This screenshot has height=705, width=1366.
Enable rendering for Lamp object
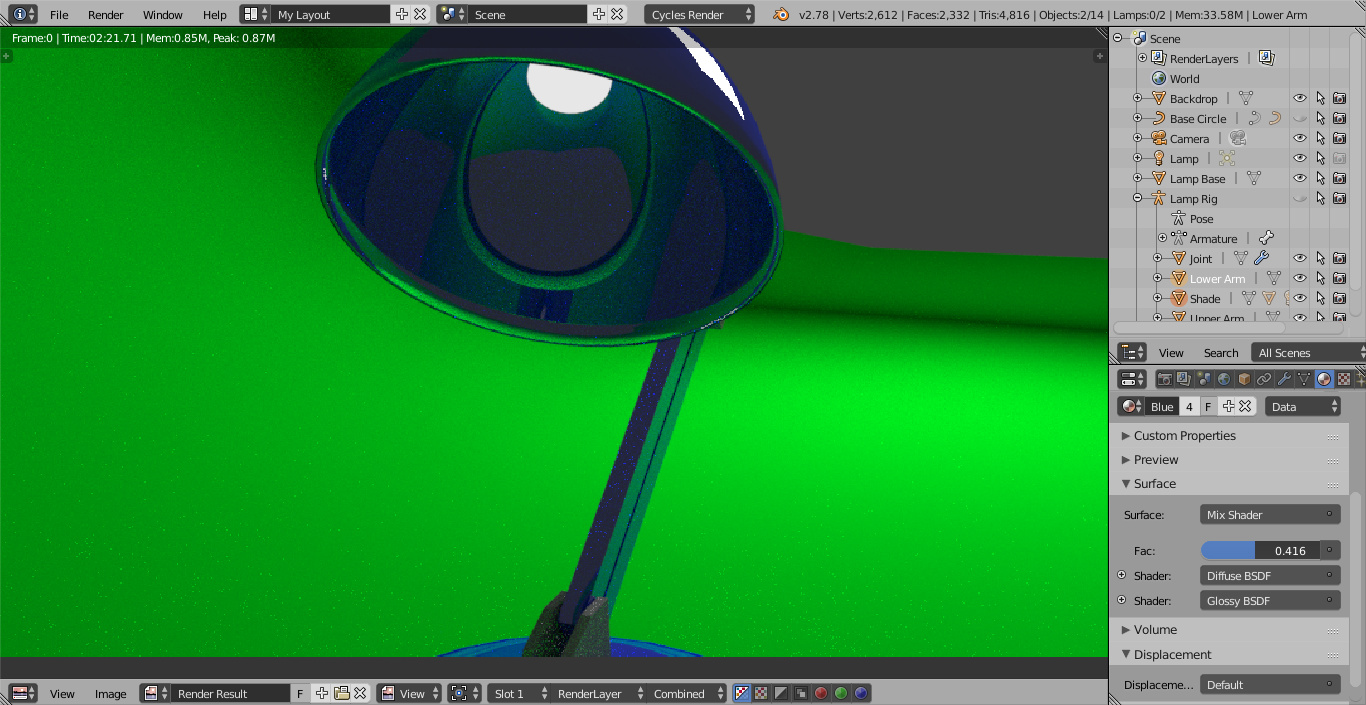tap(1339, 158)
